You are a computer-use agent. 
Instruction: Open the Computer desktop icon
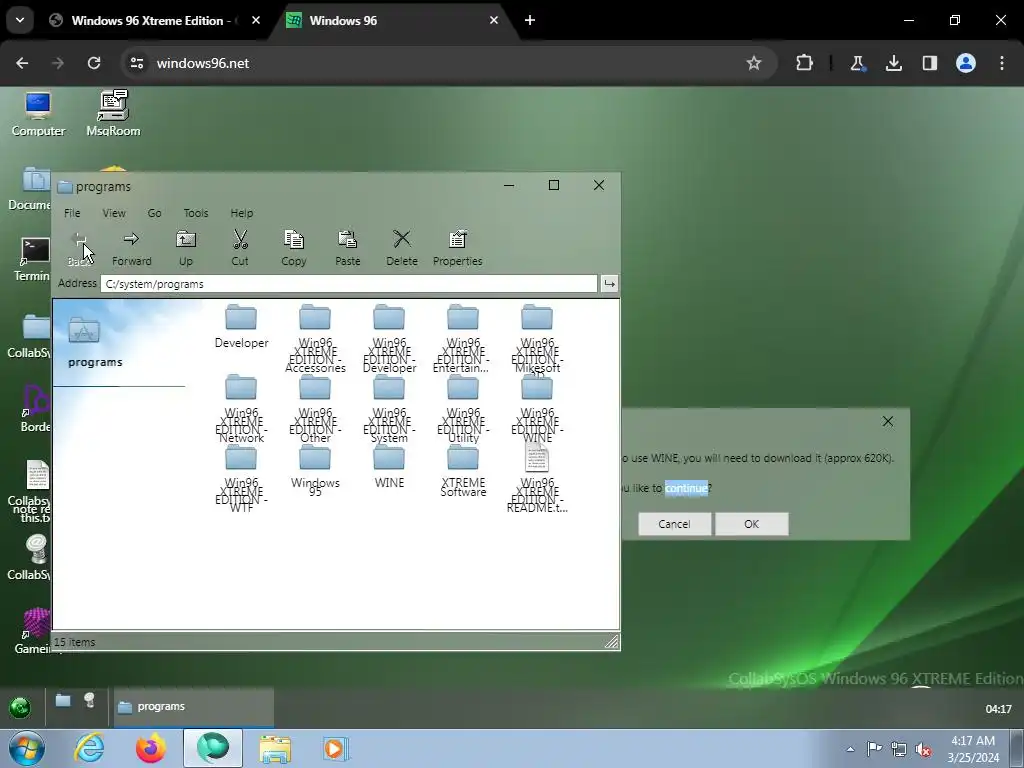coord(38,114)
